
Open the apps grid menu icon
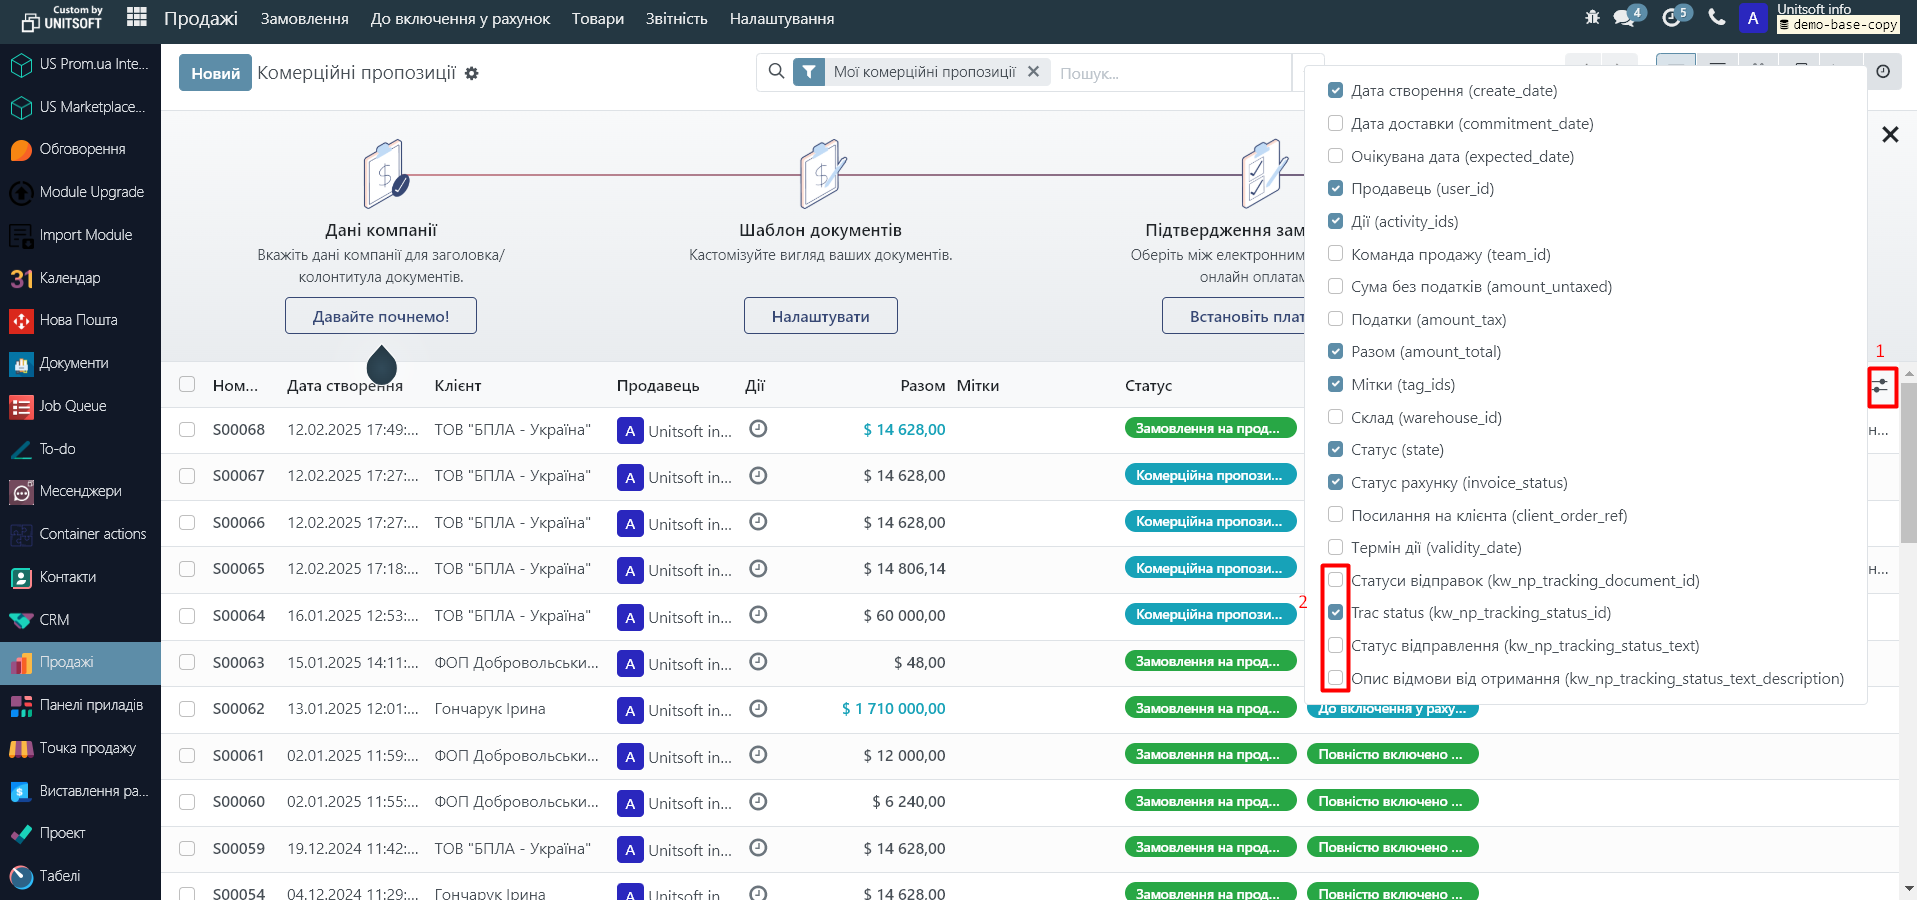(137, 17)
